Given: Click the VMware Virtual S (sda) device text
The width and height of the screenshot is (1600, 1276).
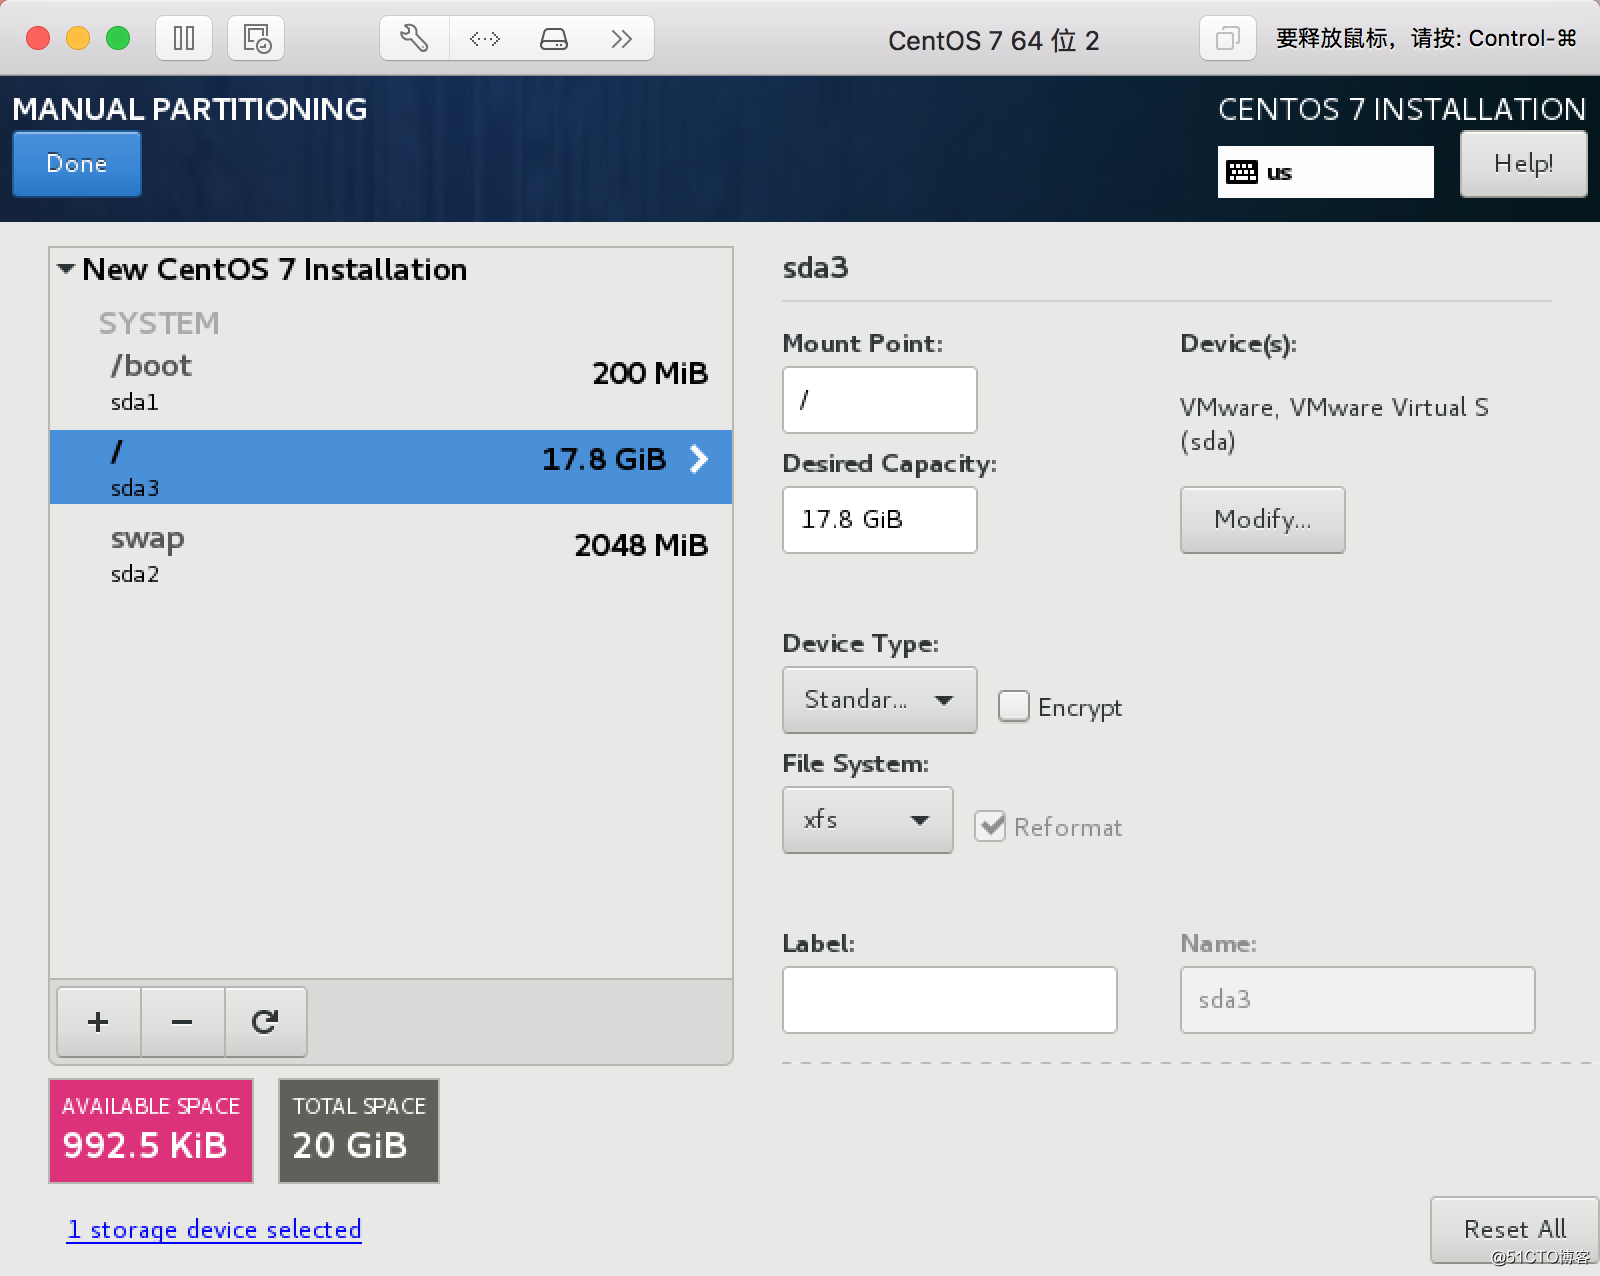Looking at the screenshot, I should pos(1334,424).
